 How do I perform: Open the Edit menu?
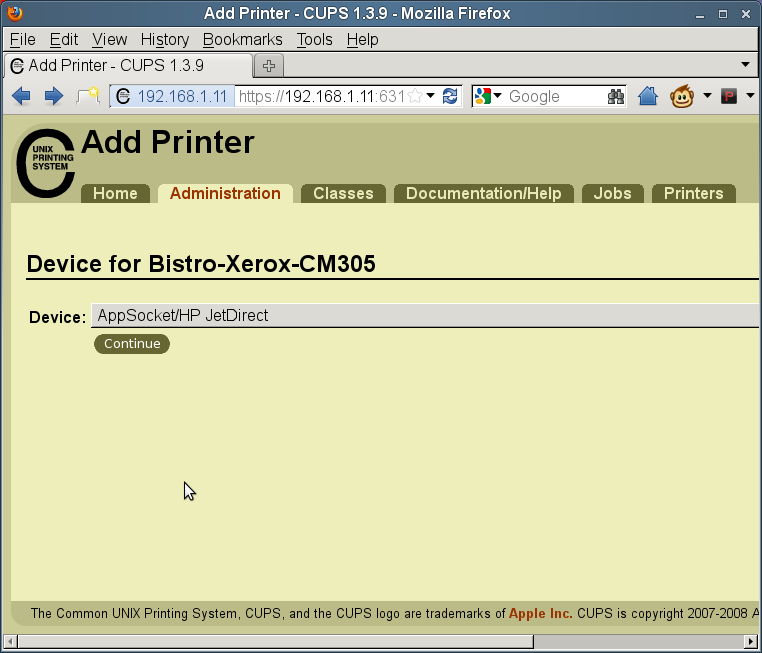pyautogui.click(x=64, y=39)
